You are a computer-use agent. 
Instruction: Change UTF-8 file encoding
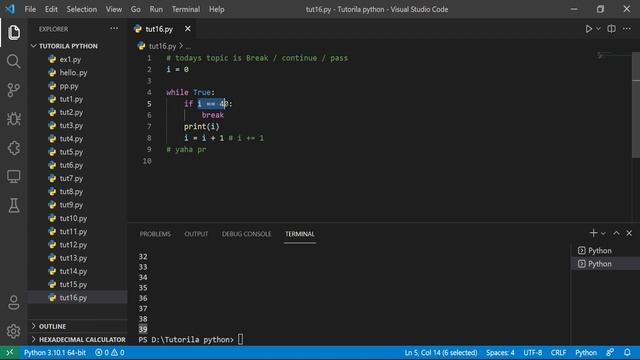point(533,353)
